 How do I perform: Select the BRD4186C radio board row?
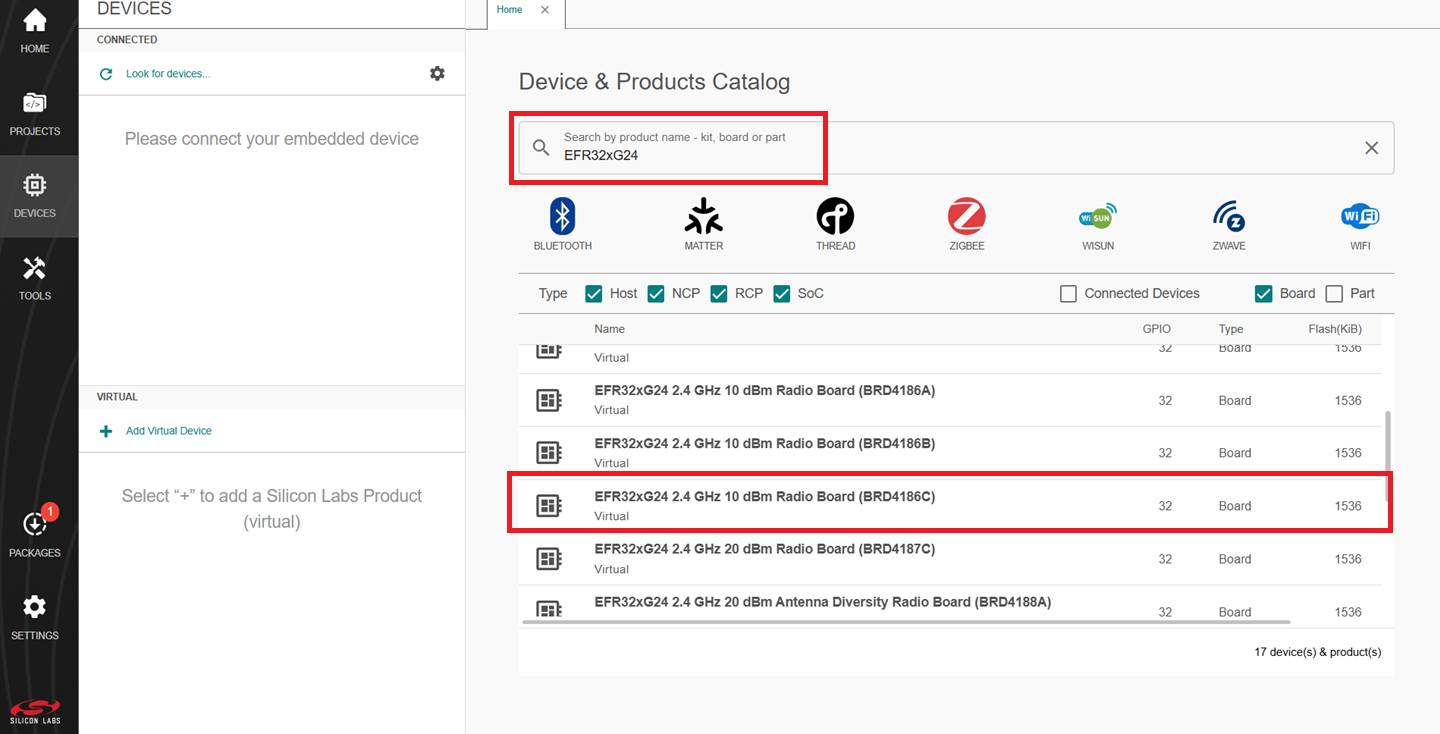[764, 497]
